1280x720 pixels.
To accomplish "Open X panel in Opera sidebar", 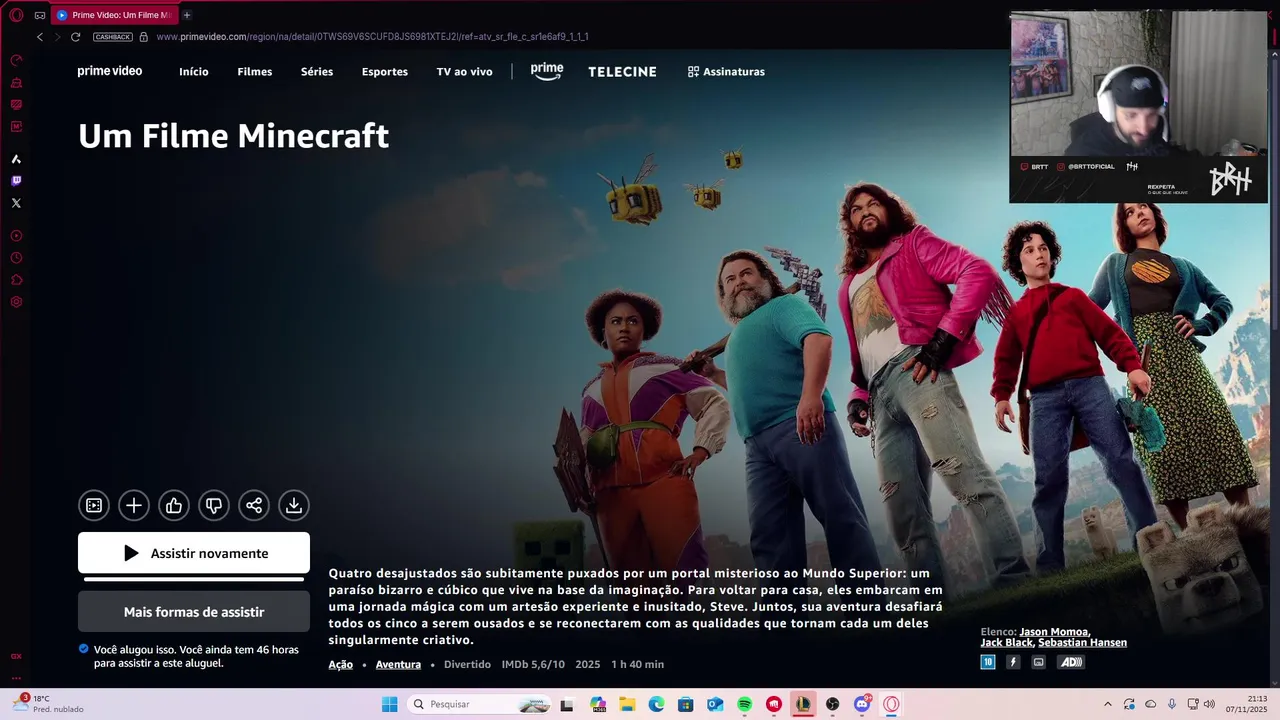I will (16, 203).
